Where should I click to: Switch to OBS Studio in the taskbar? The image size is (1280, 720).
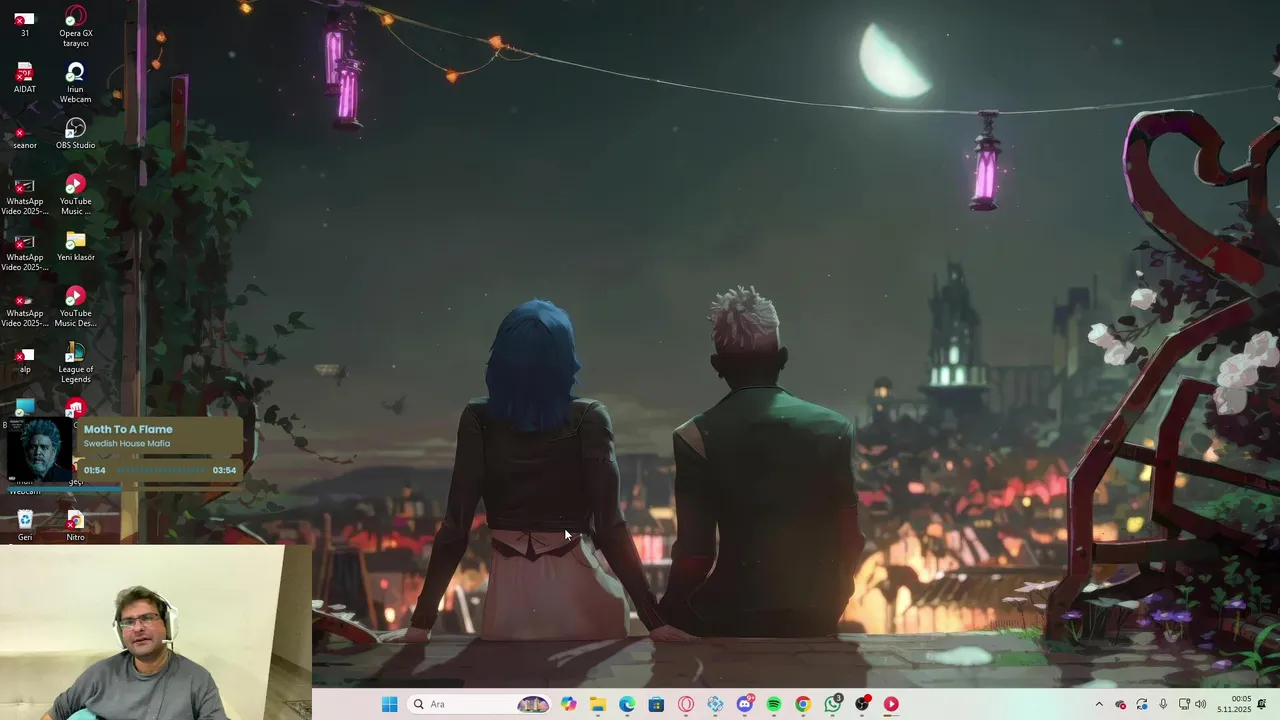[862, 704]
